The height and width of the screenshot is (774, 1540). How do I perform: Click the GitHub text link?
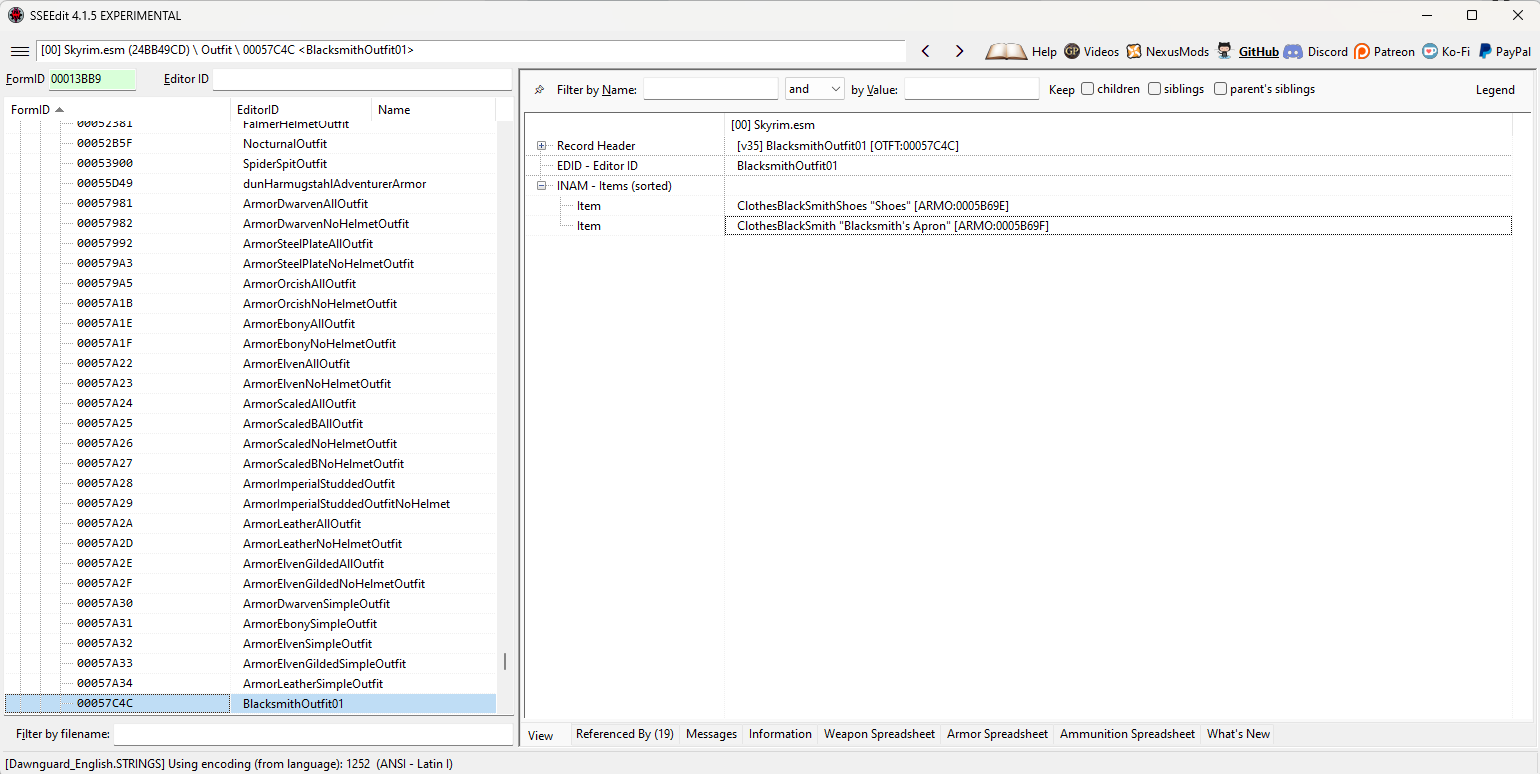coord(1259,52)
